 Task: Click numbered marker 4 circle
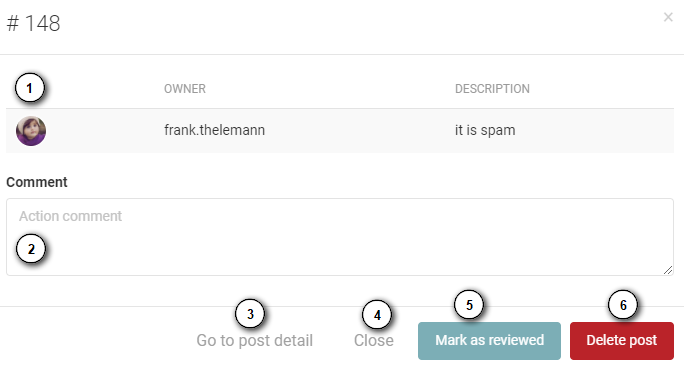(x=377, y=315)
